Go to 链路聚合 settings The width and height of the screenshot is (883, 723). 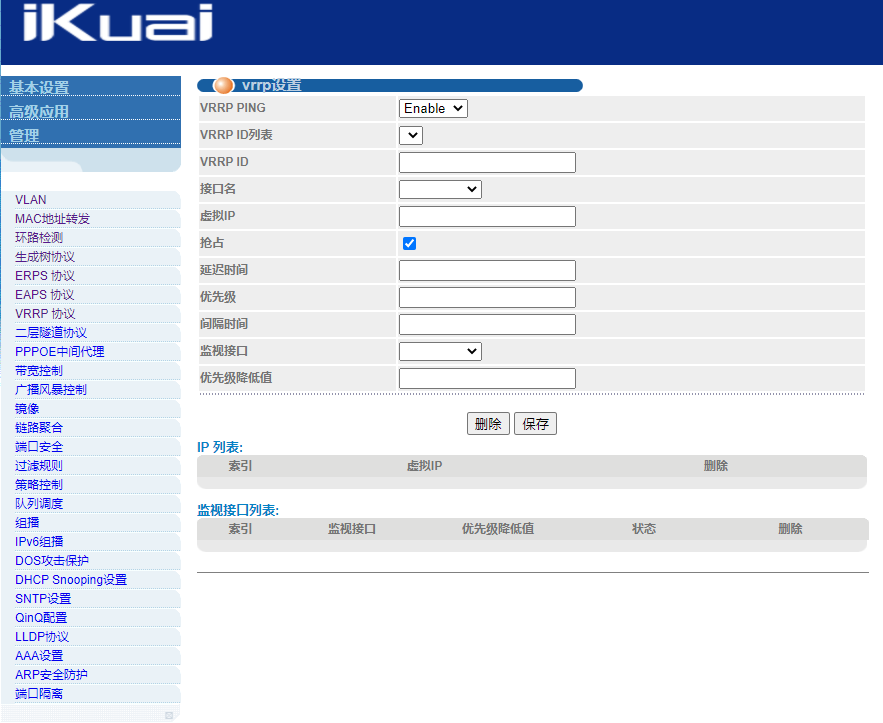pos(39,428)
